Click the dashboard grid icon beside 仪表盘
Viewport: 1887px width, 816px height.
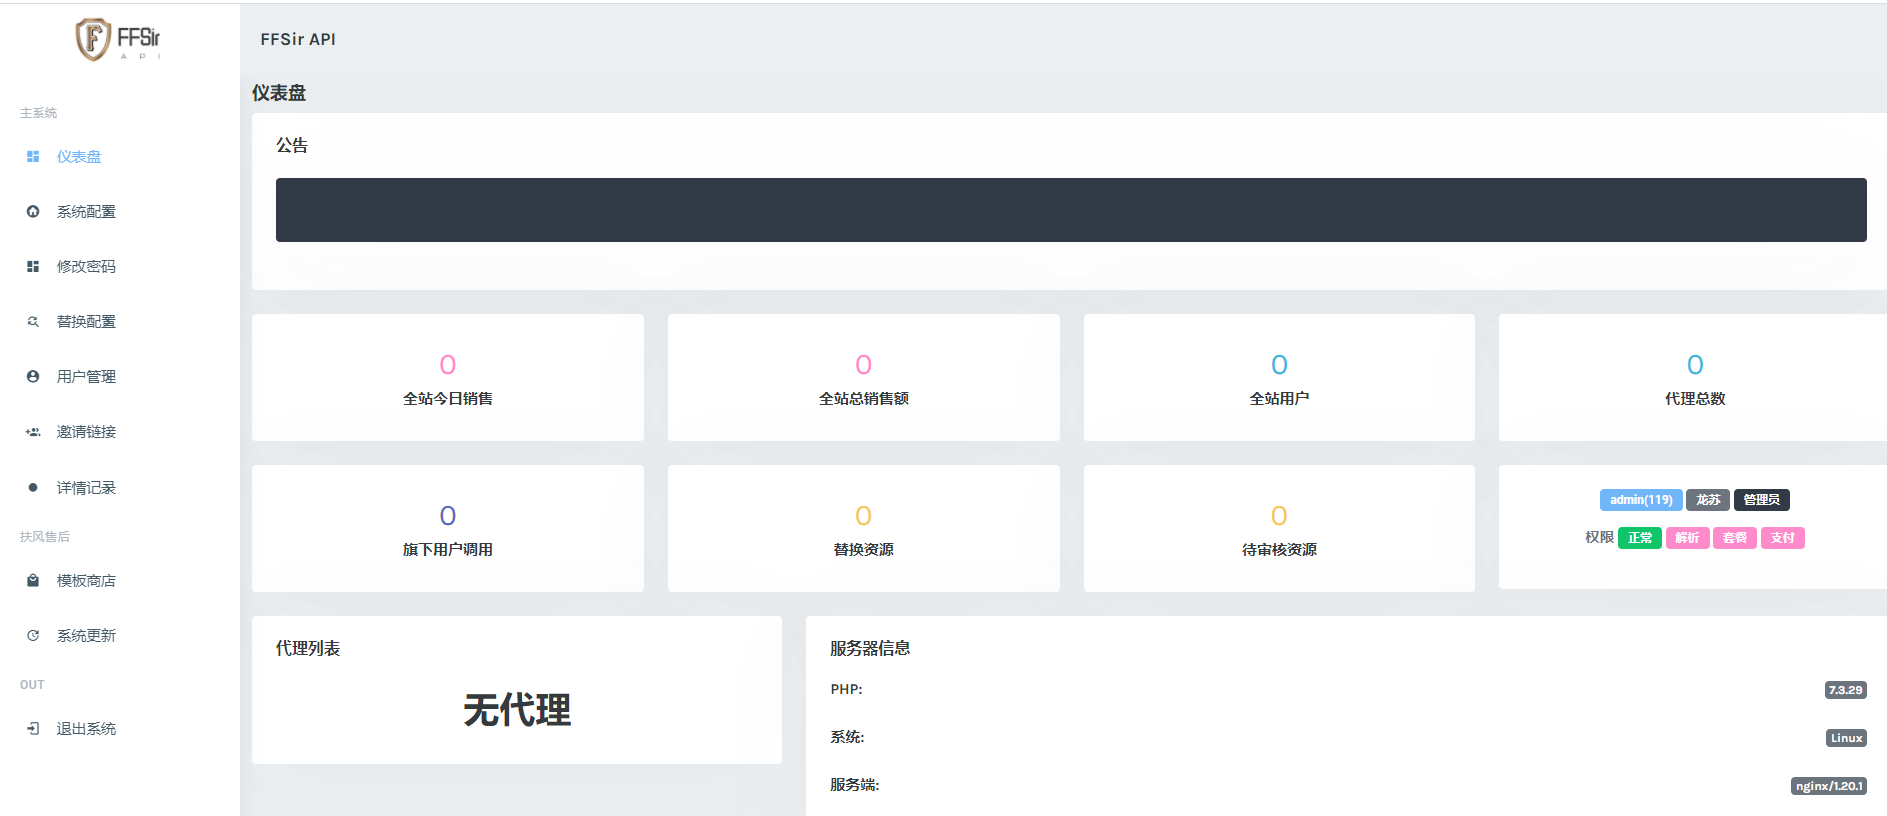pyautogui.click(x=33, y=157)
